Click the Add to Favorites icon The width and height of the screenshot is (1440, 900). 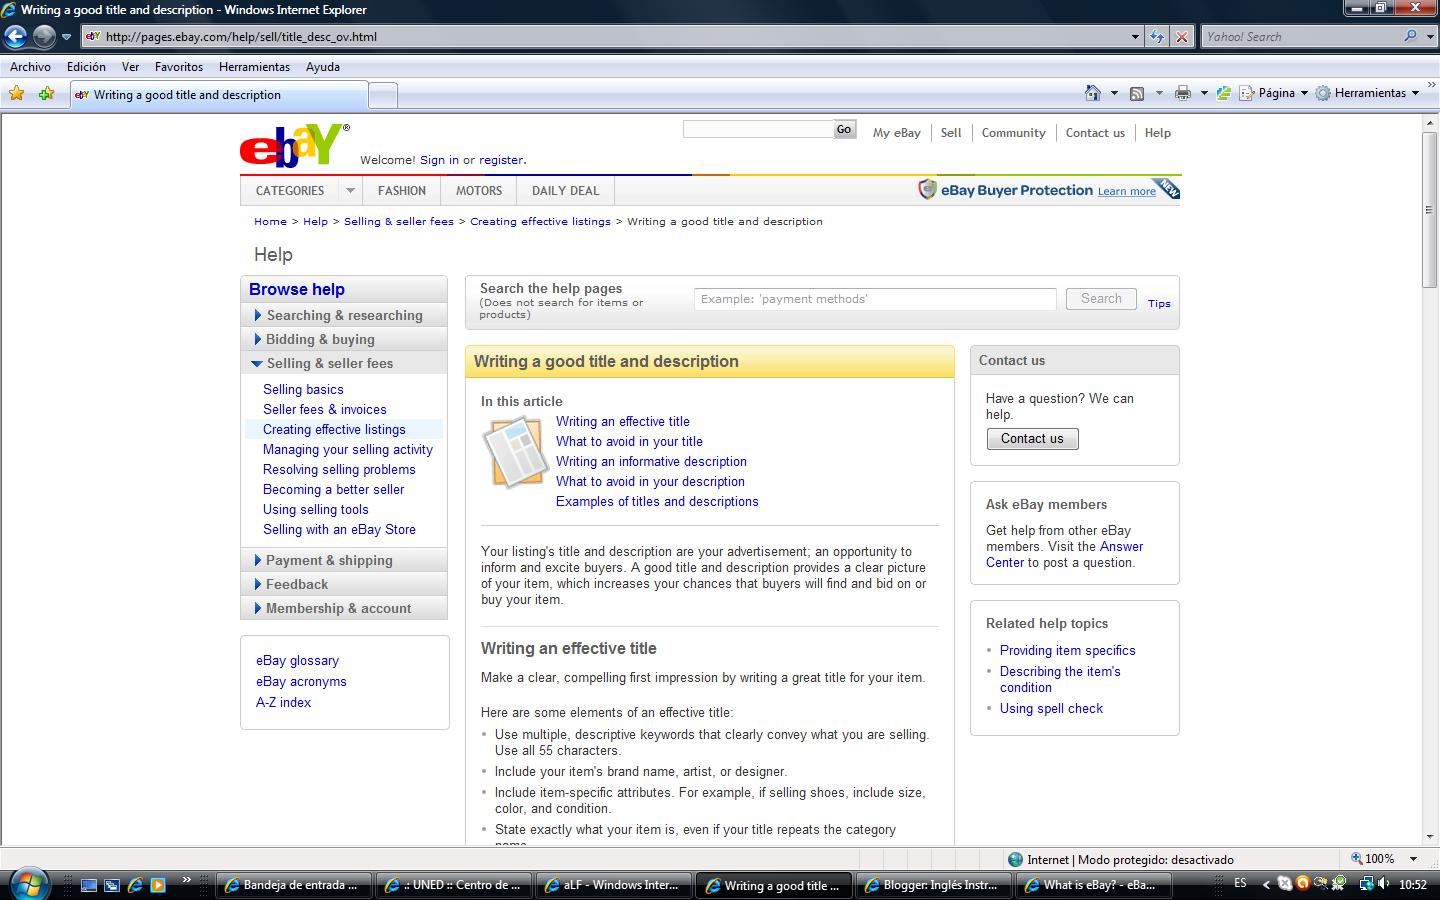[46, 94]
